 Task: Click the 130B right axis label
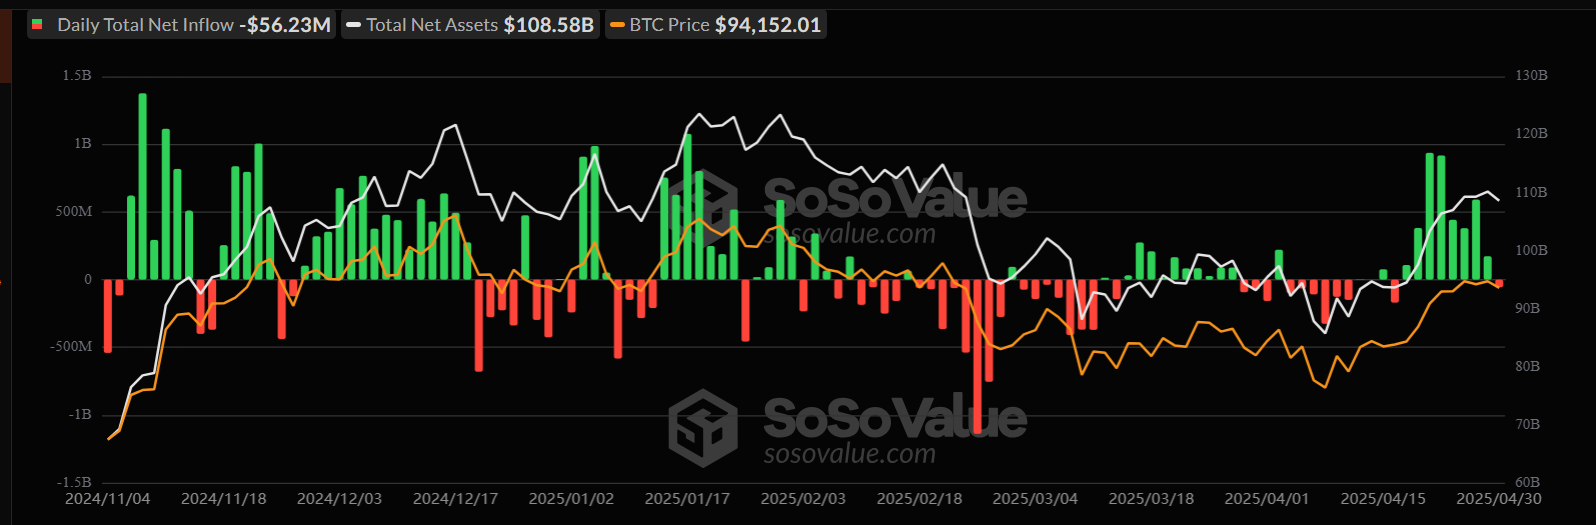pos(1532,76)
